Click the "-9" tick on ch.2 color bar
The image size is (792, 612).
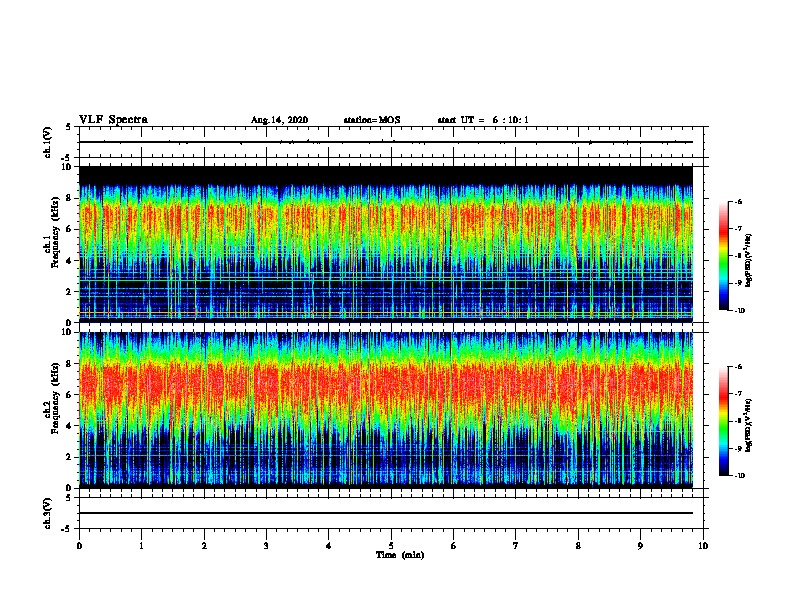738,448
